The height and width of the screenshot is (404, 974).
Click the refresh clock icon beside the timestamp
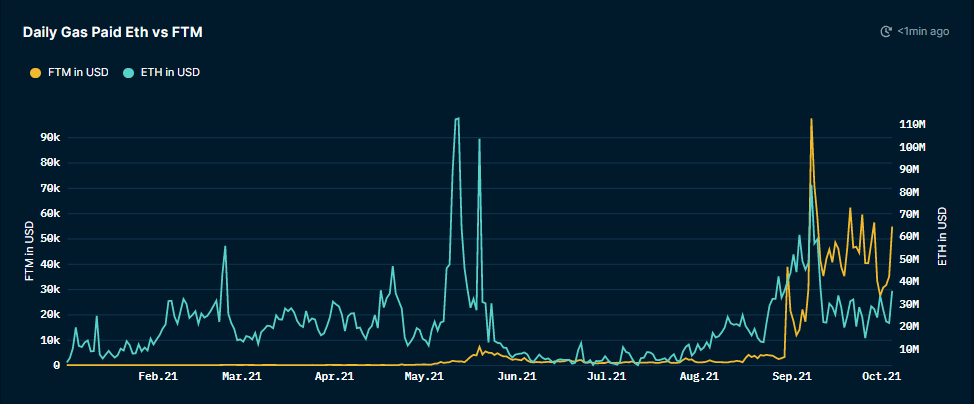point(885,32)
